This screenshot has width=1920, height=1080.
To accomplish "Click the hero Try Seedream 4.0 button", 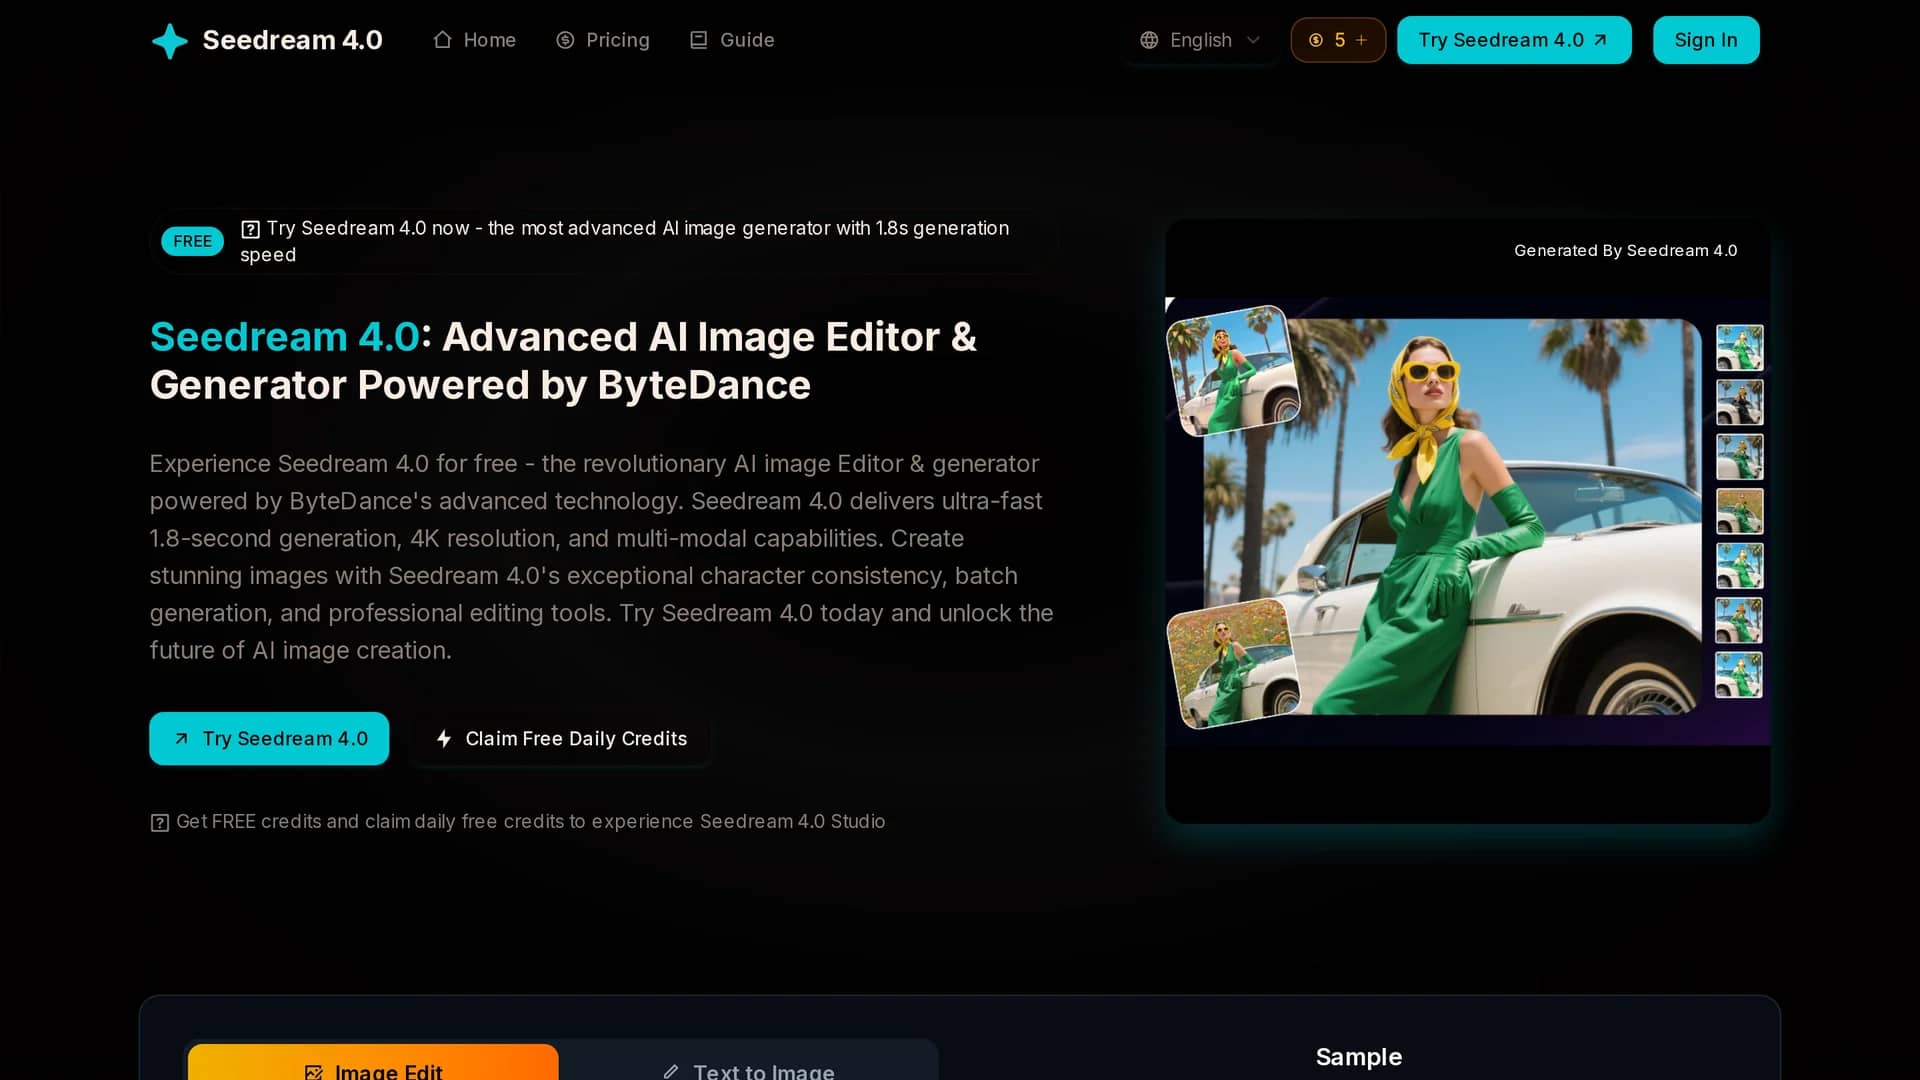I will coord(269,739).
